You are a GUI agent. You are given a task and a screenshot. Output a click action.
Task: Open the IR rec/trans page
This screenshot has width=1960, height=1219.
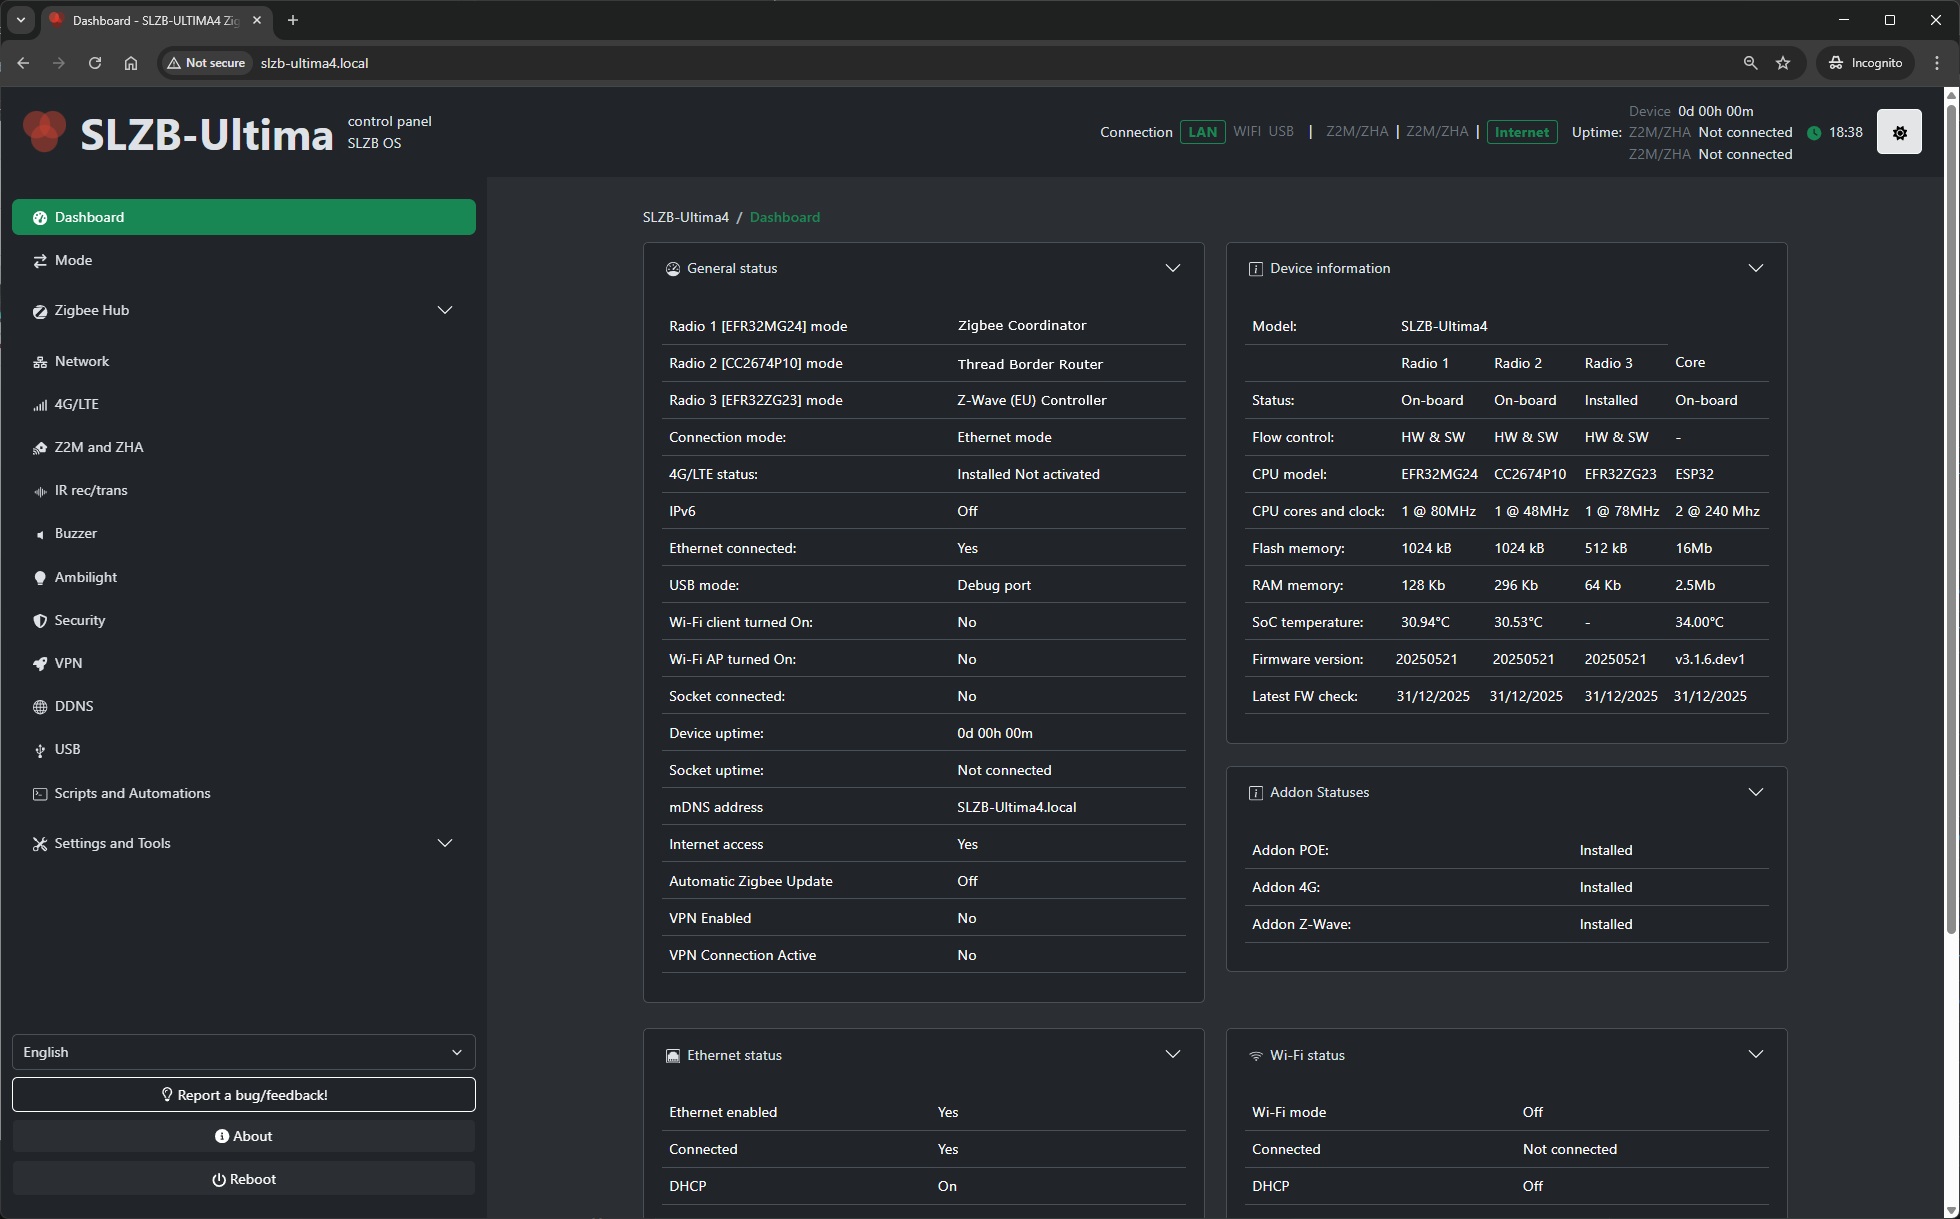[90, 490]
